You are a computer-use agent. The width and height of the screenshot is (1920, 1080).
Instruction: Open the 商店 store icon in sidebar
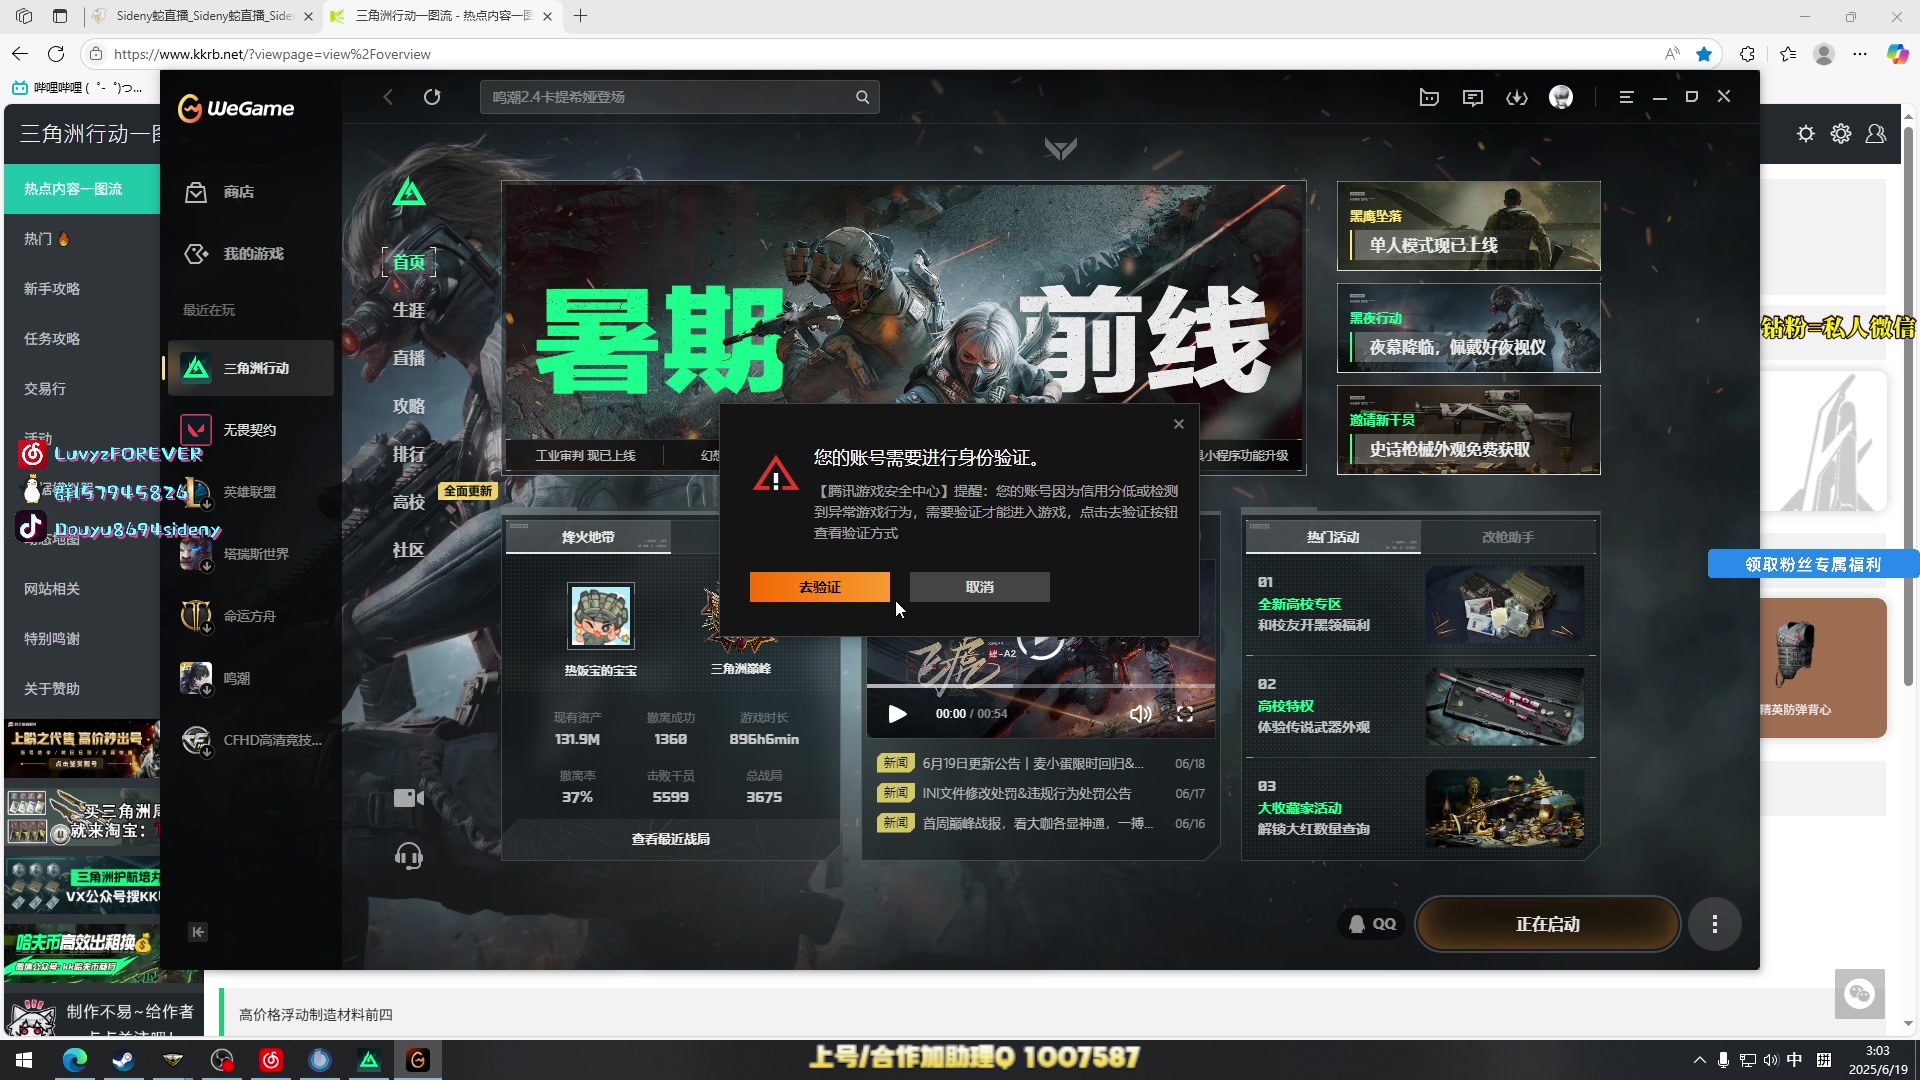pos(196,192)
